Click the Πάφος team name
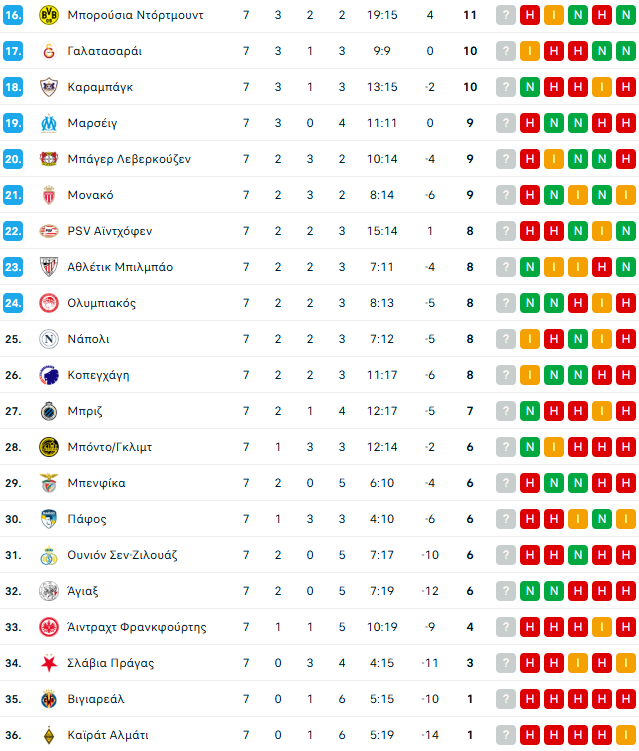 click(87, 519)
